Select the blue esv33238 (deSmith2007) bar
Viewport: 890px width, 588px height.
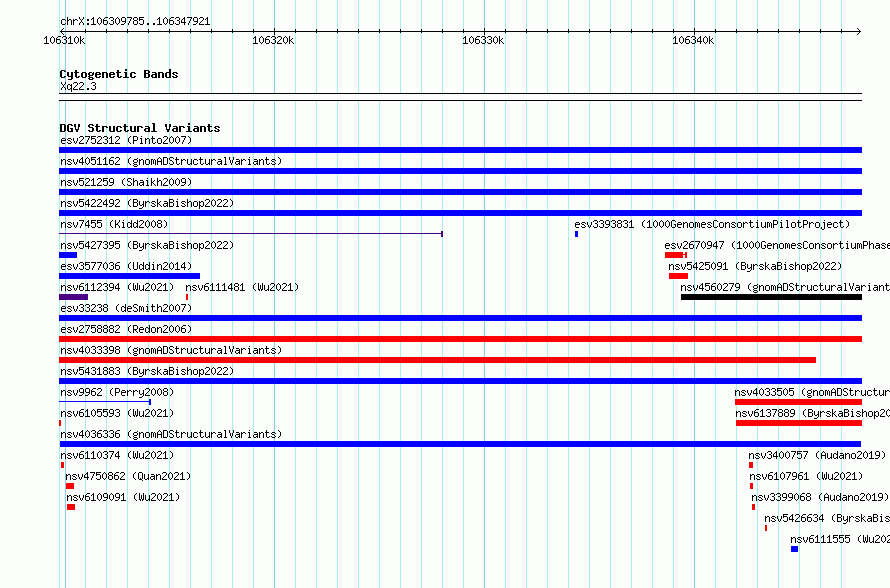(460, 318)
